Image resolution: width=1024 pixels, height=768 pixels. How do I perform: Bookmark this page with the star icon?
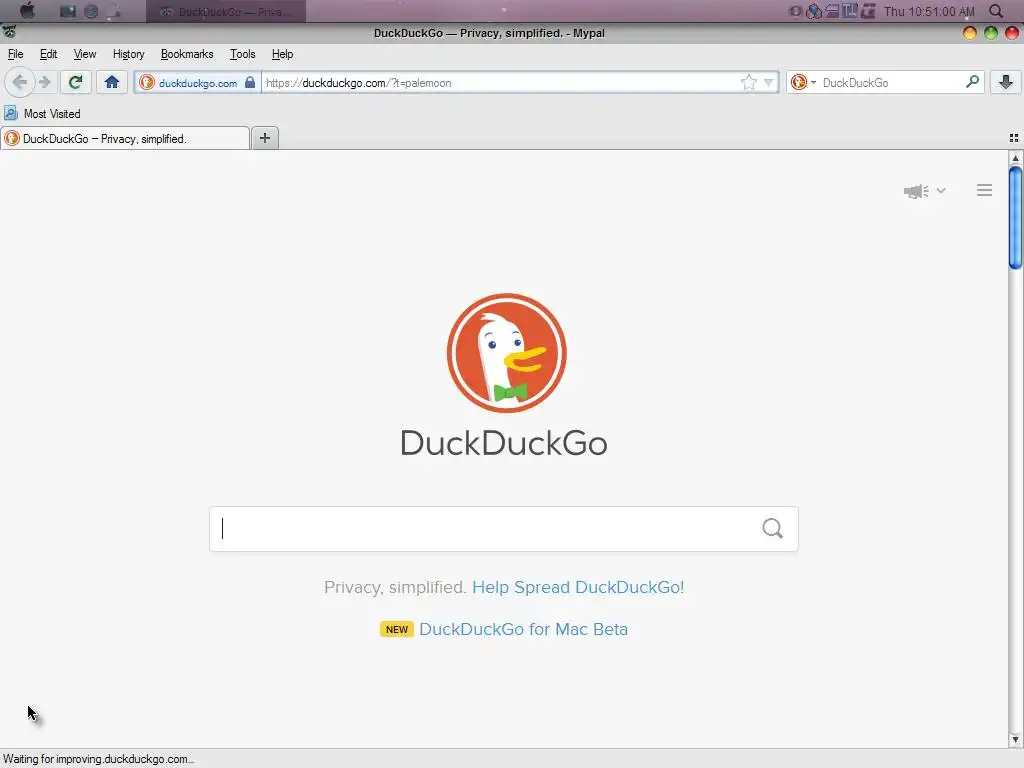(748, 82)
